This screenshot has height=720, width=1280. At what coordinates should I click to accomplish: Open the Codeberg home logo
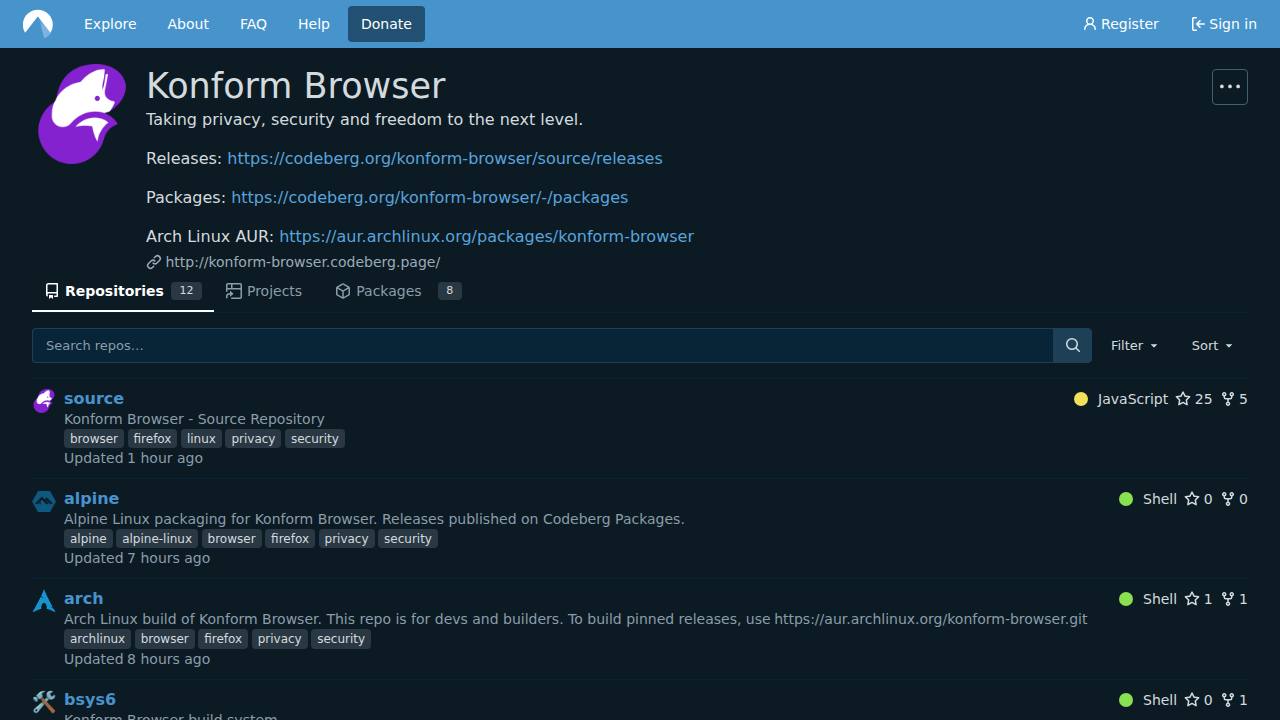(x=38, y=24)
